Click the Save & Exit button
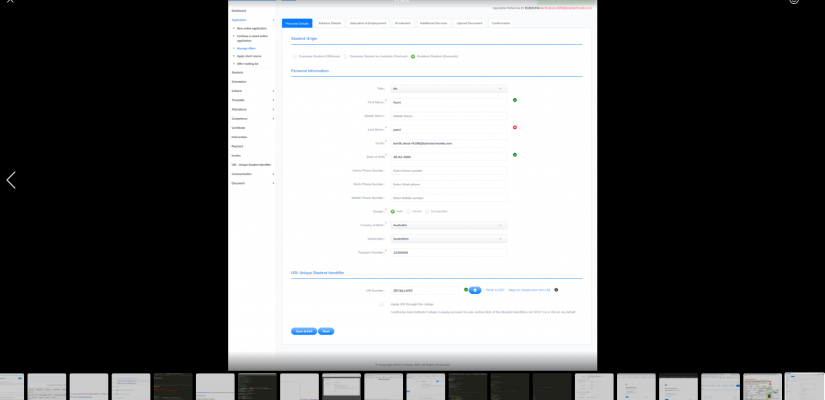 [304, 331]
